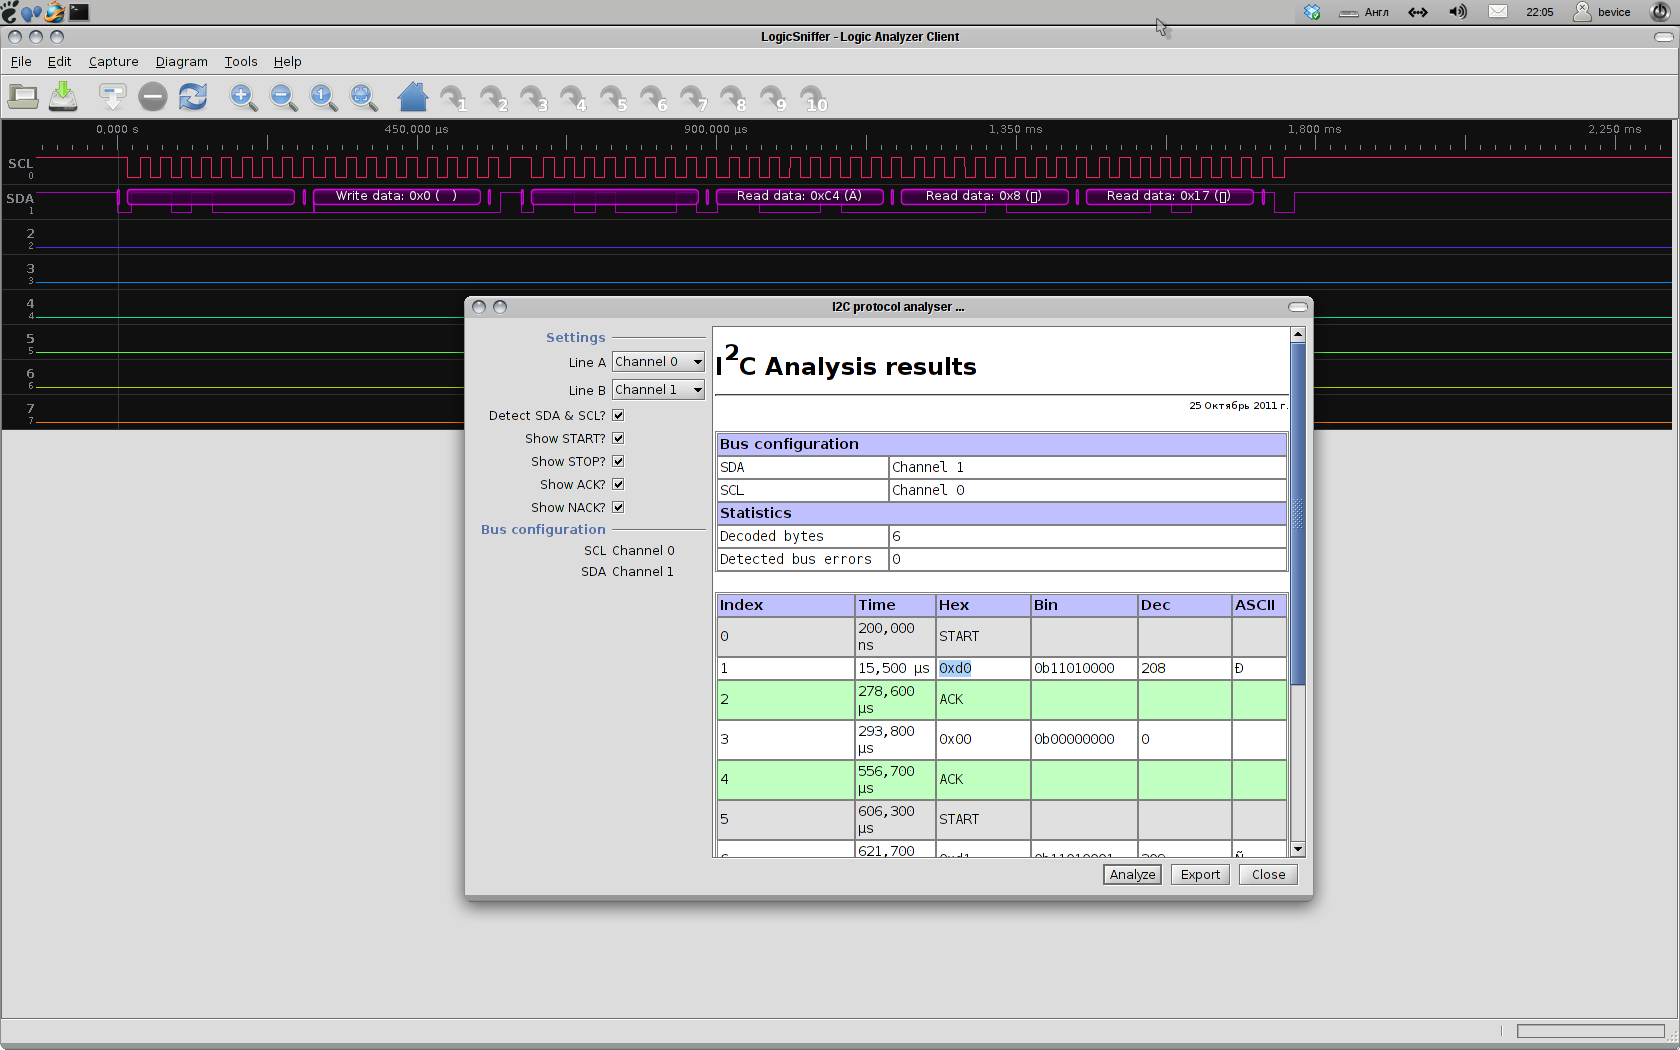Open the File menu
Viewport: 1680px width, 1050px height.
click(x=21, y=62)
